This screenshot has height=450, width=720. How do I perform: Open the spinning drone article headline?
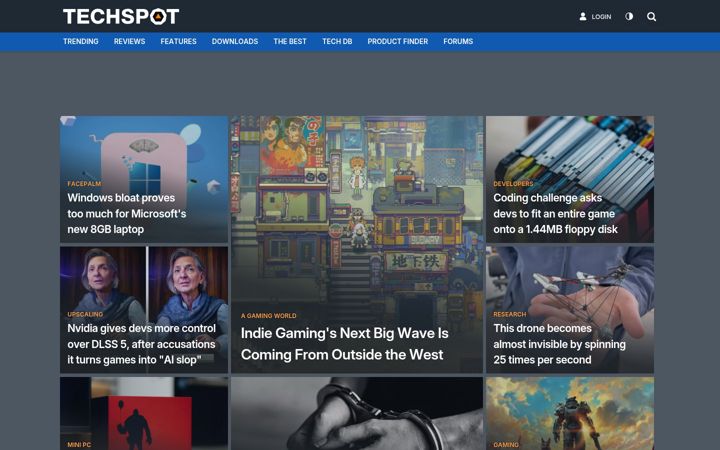[x=559, y=344]
